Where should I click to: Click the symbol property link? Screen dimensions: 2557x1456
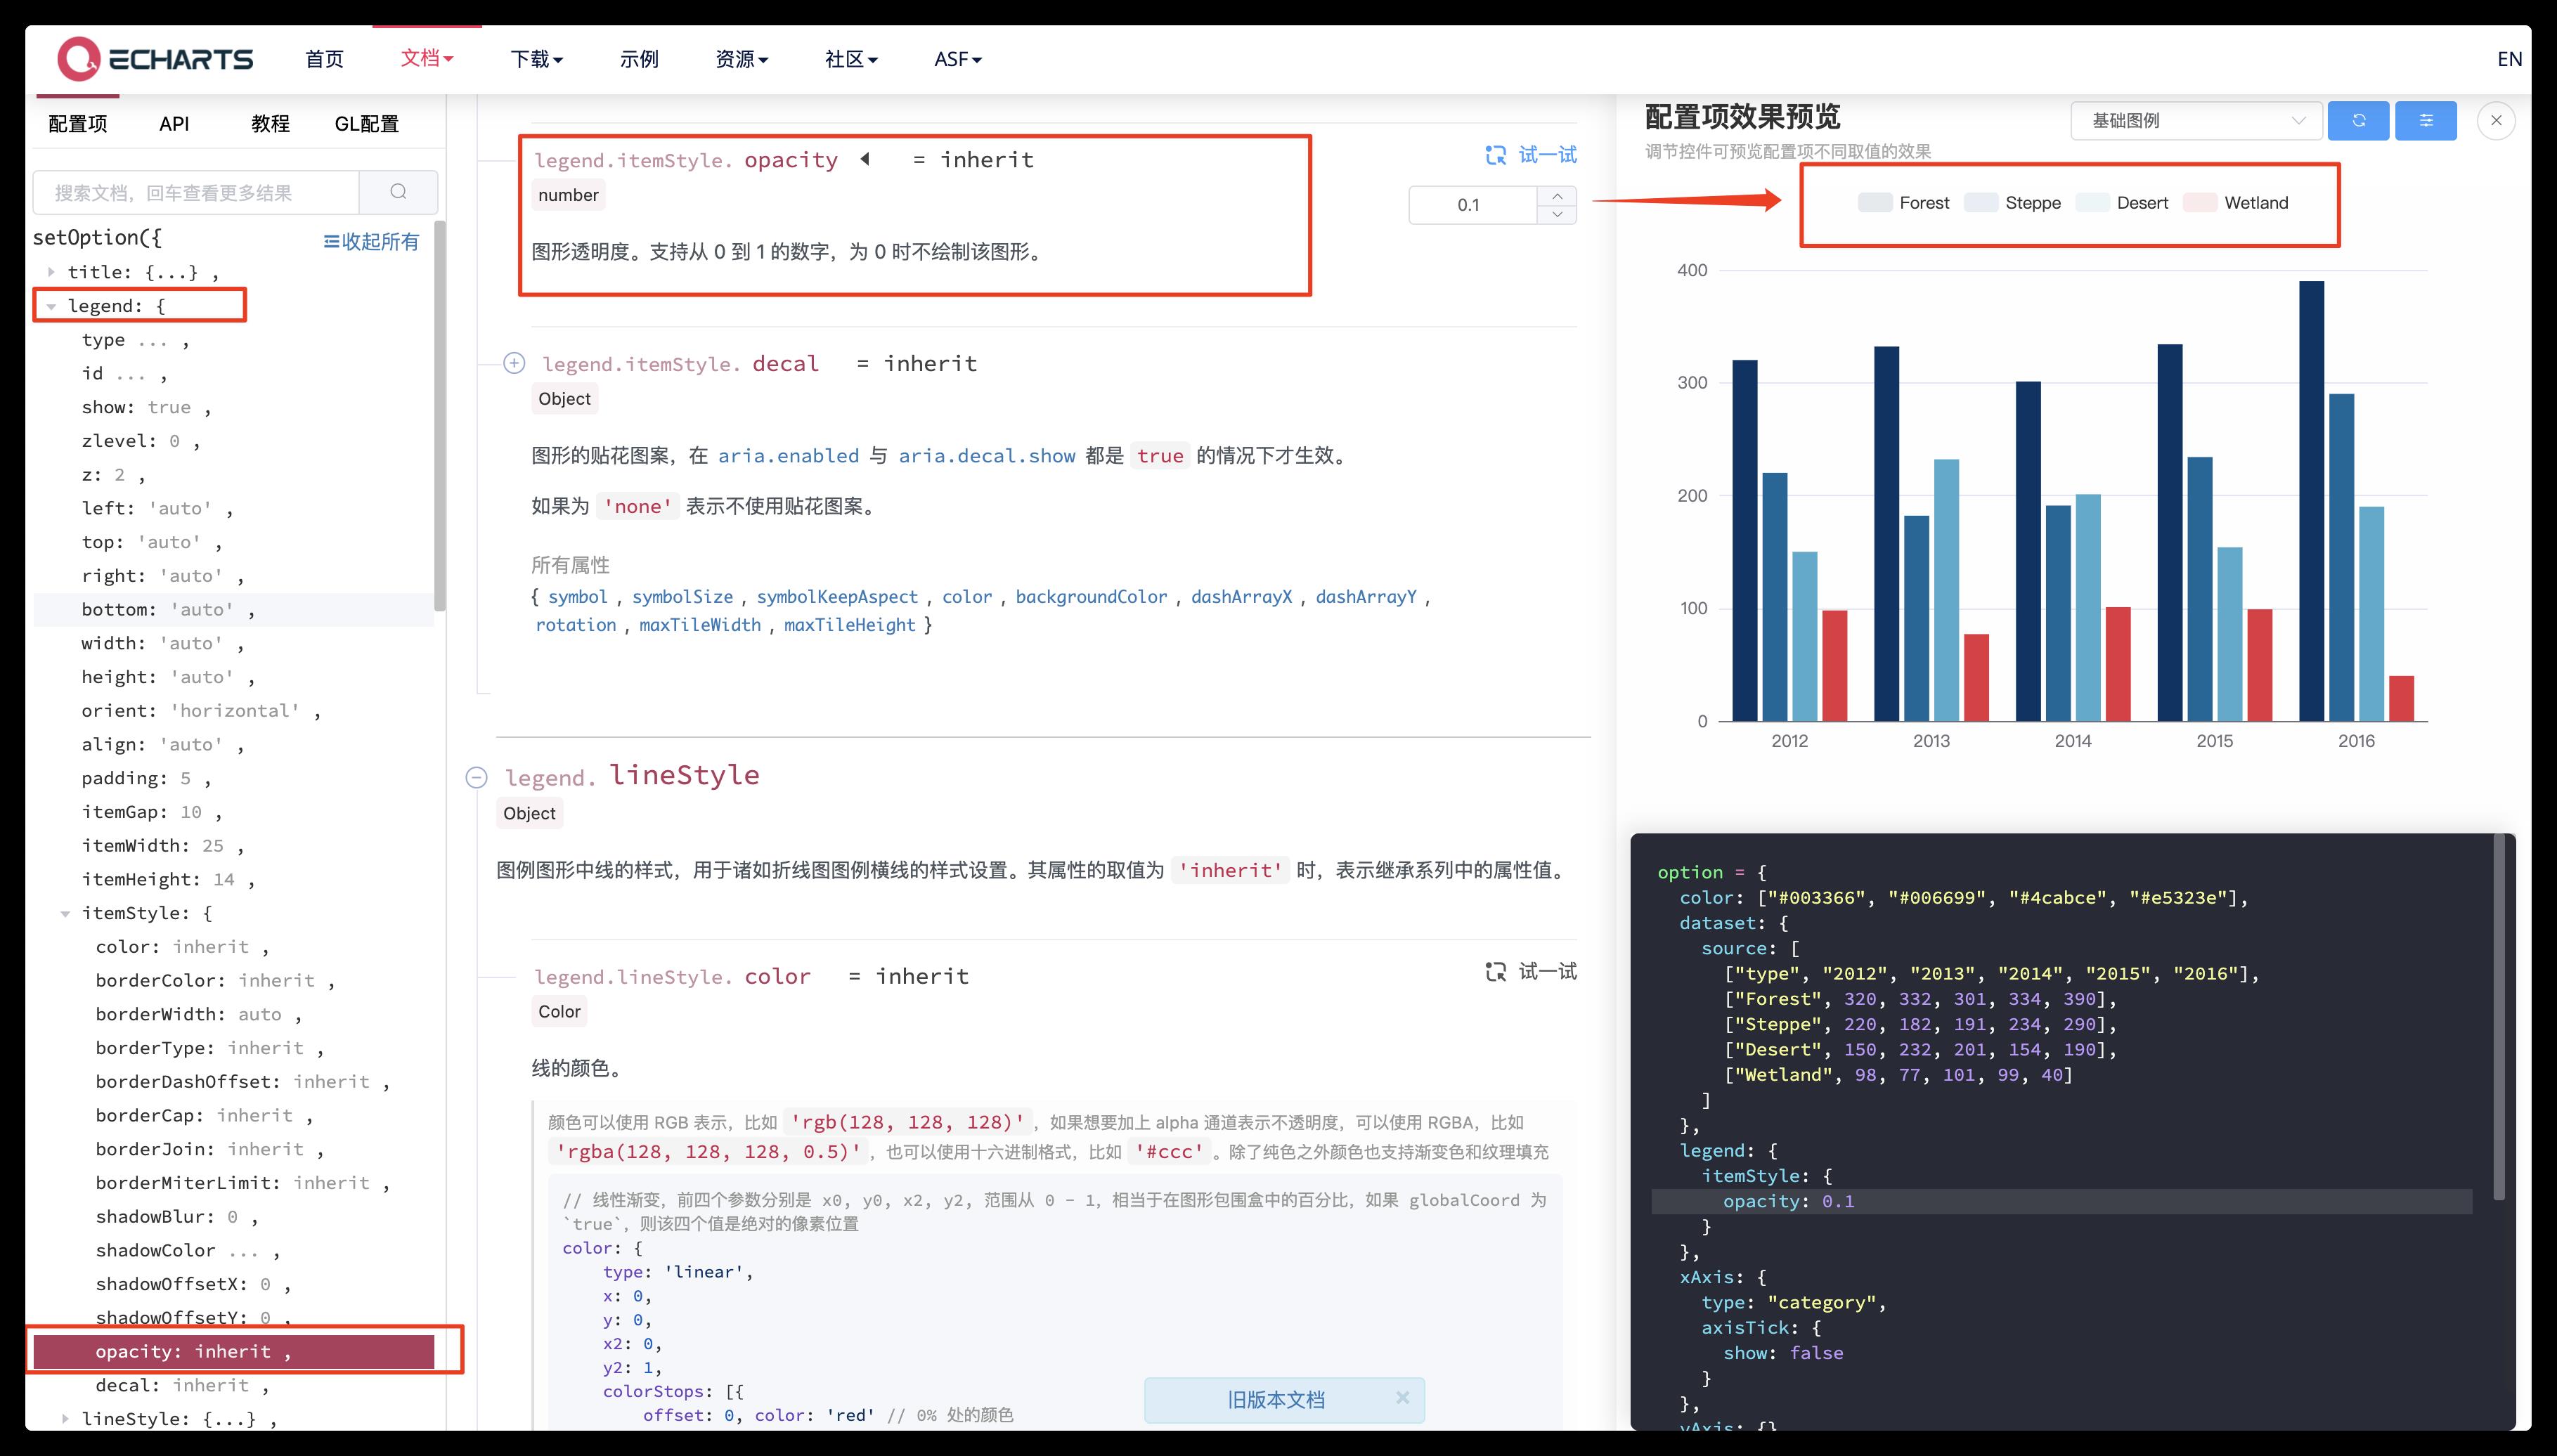pyautogui.click(x=577, y=597)
